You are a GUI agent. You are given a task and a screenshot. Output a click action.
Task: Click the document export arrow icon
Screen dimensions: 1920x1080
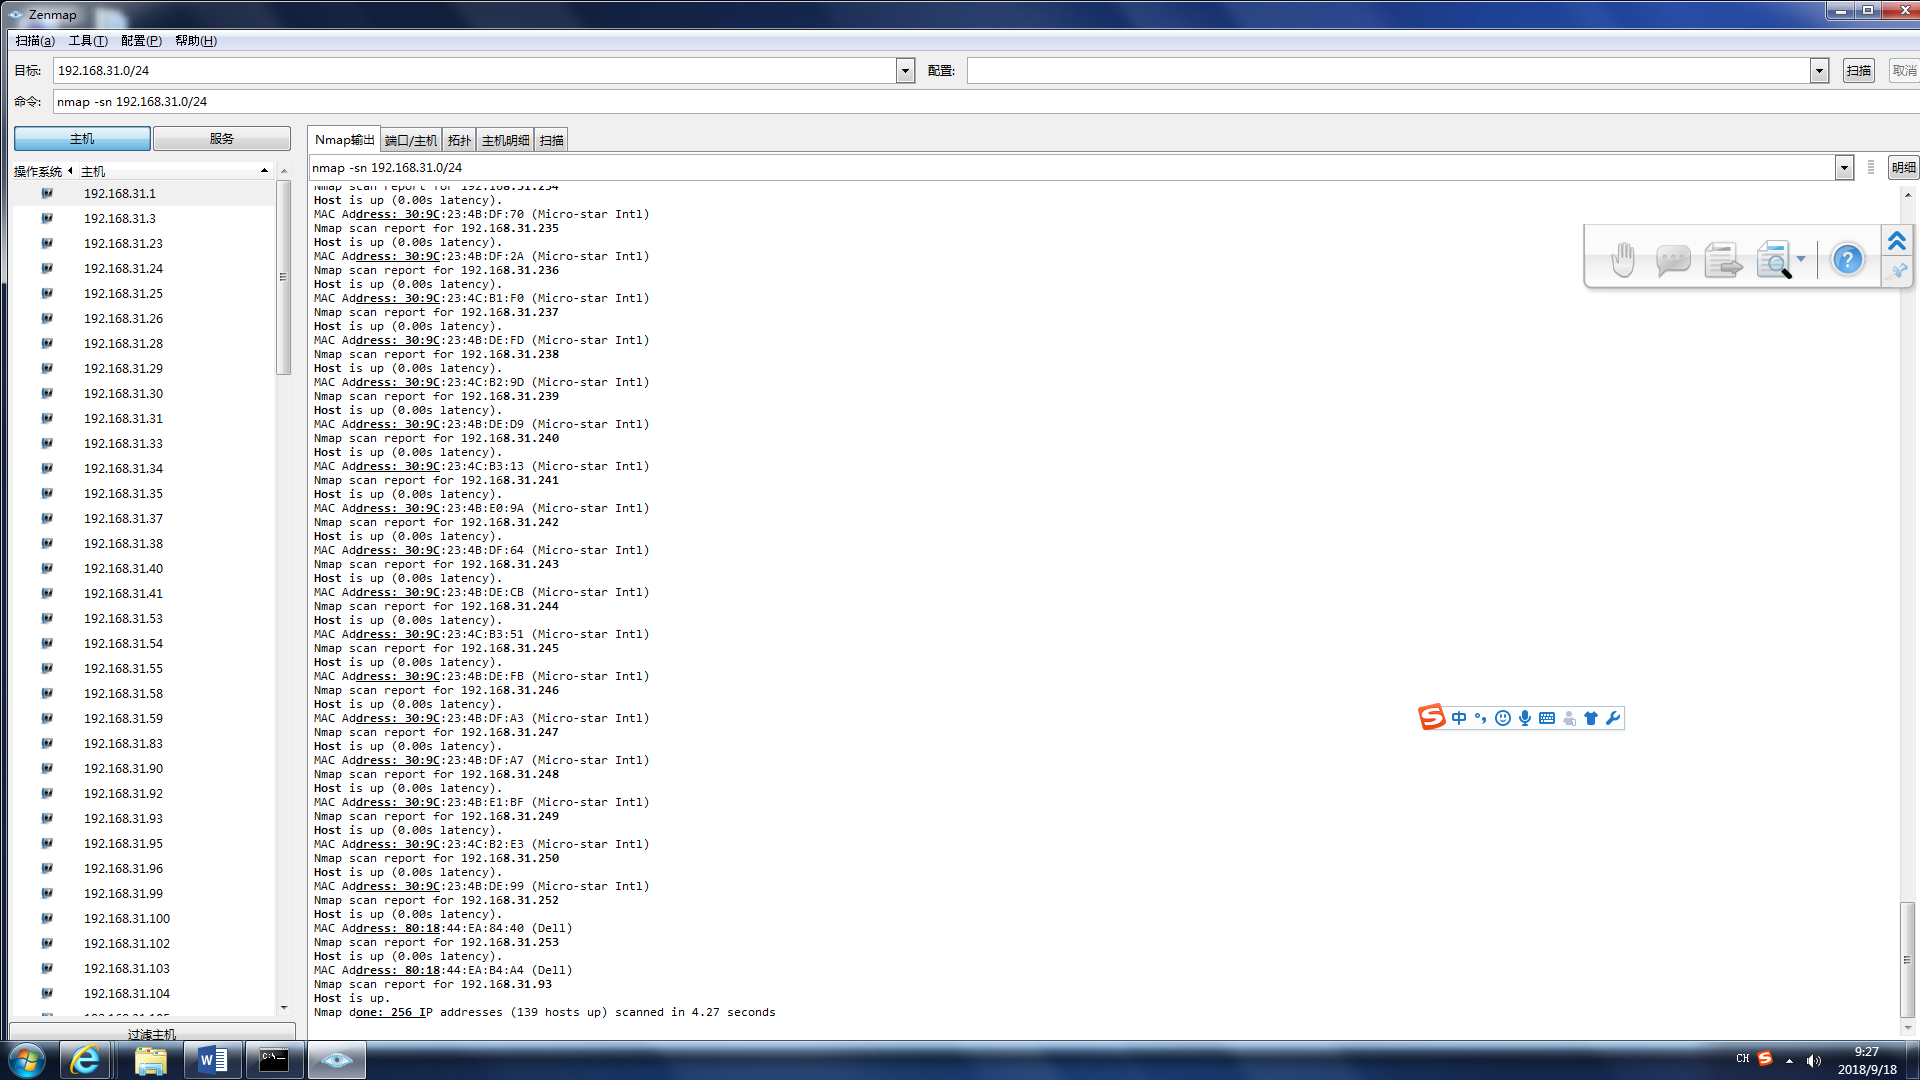(1722, 260)
